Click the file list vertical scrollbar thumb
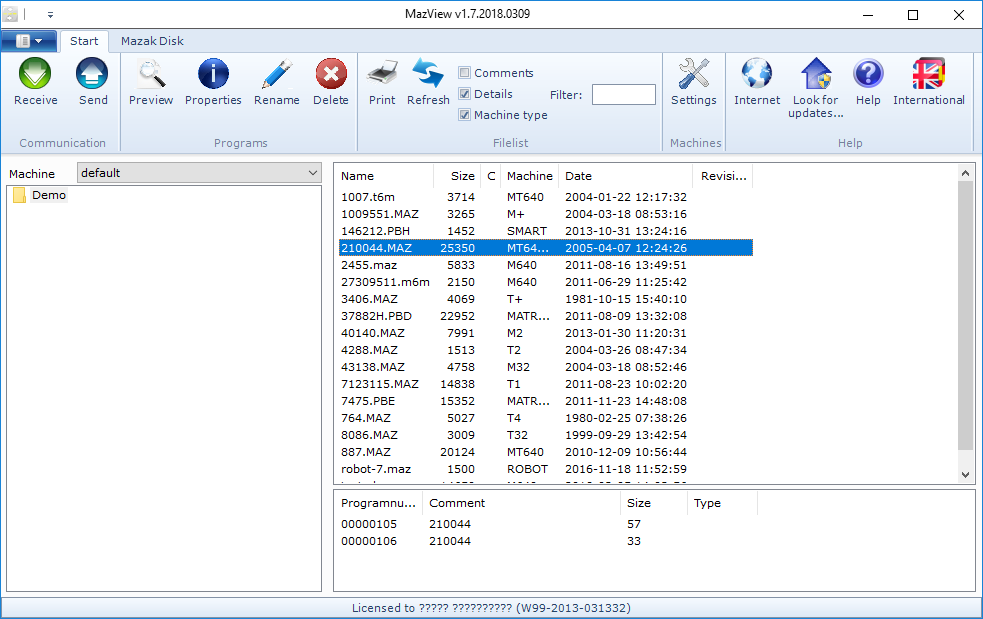Image resolution: width=983 pixels, height=619 pixels. (x=965, y=315)
